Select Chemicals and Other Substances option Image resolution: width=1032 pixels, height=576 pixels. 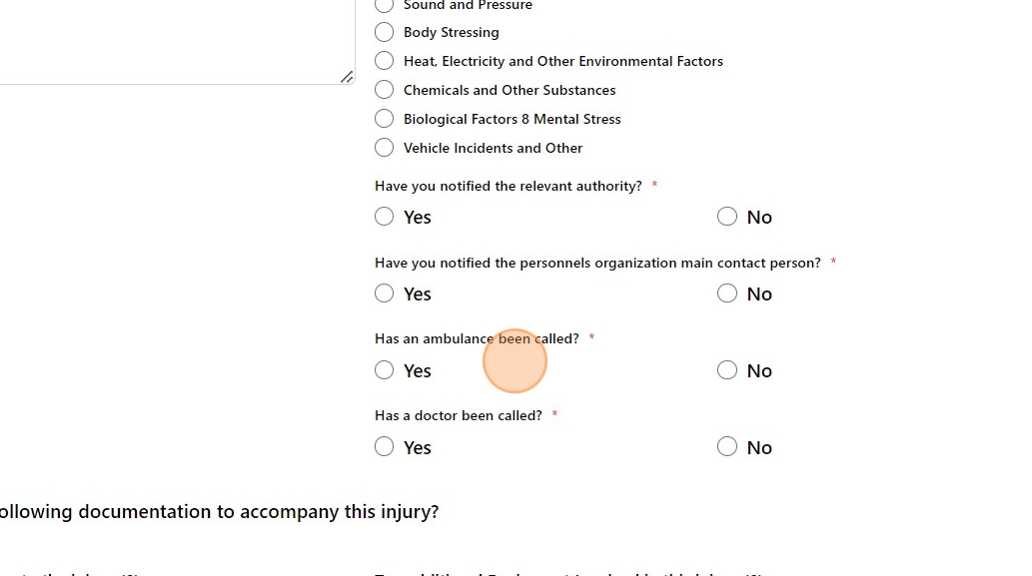tap(384, 90)
